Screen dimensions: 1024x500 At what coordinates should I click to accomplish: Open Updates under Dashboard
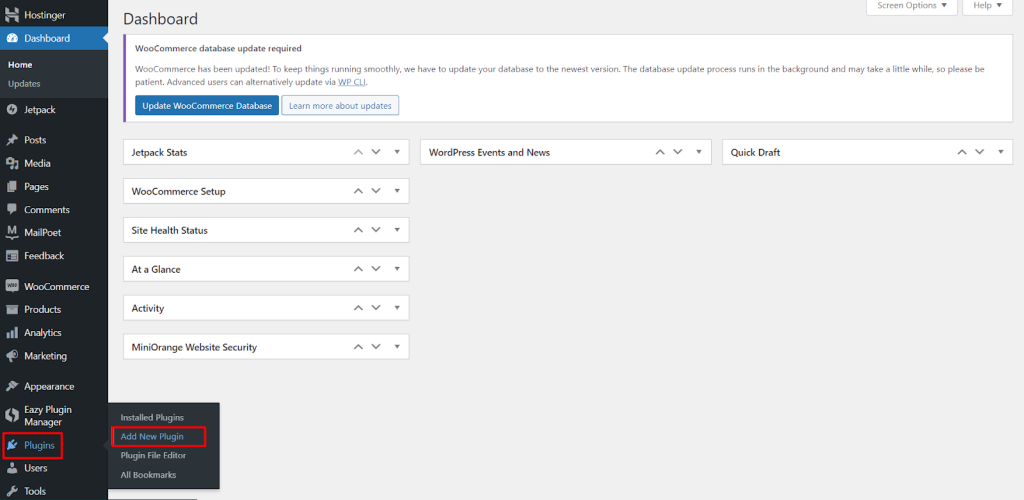(x=24, y=84)
